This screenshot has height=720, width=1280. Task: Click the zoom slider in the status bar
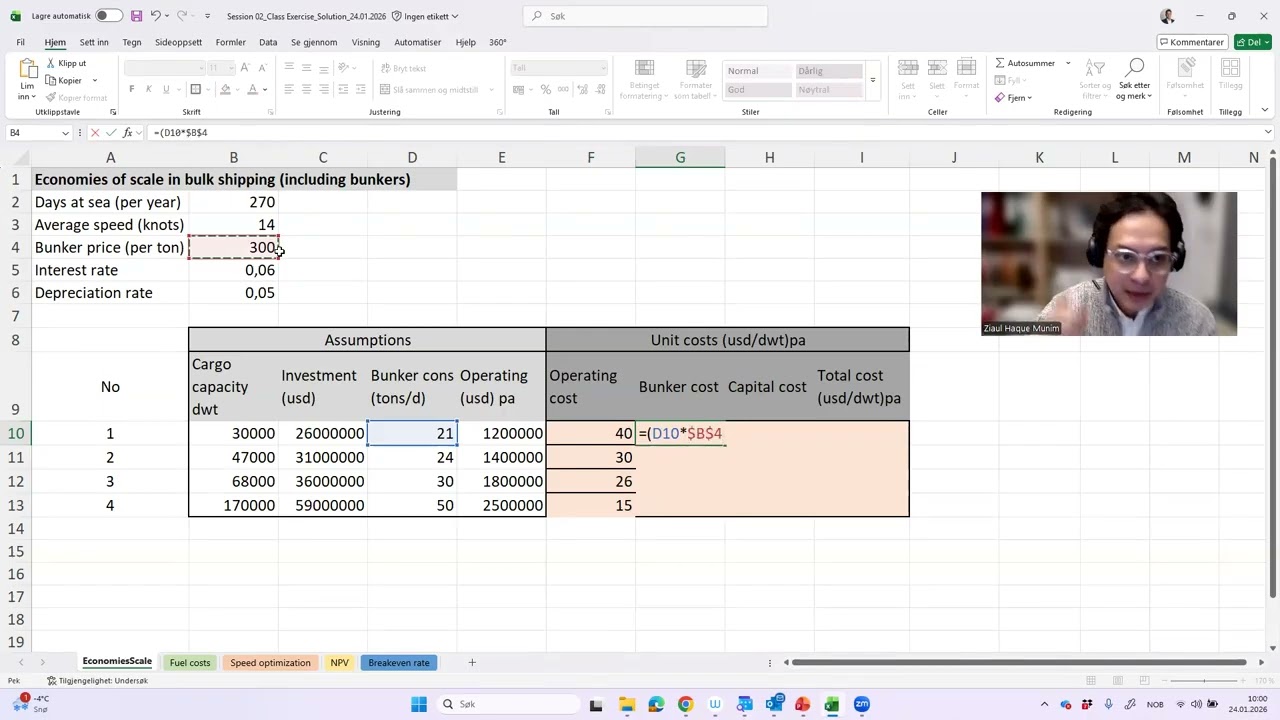pyautogui.click(x=1205, y=681)
